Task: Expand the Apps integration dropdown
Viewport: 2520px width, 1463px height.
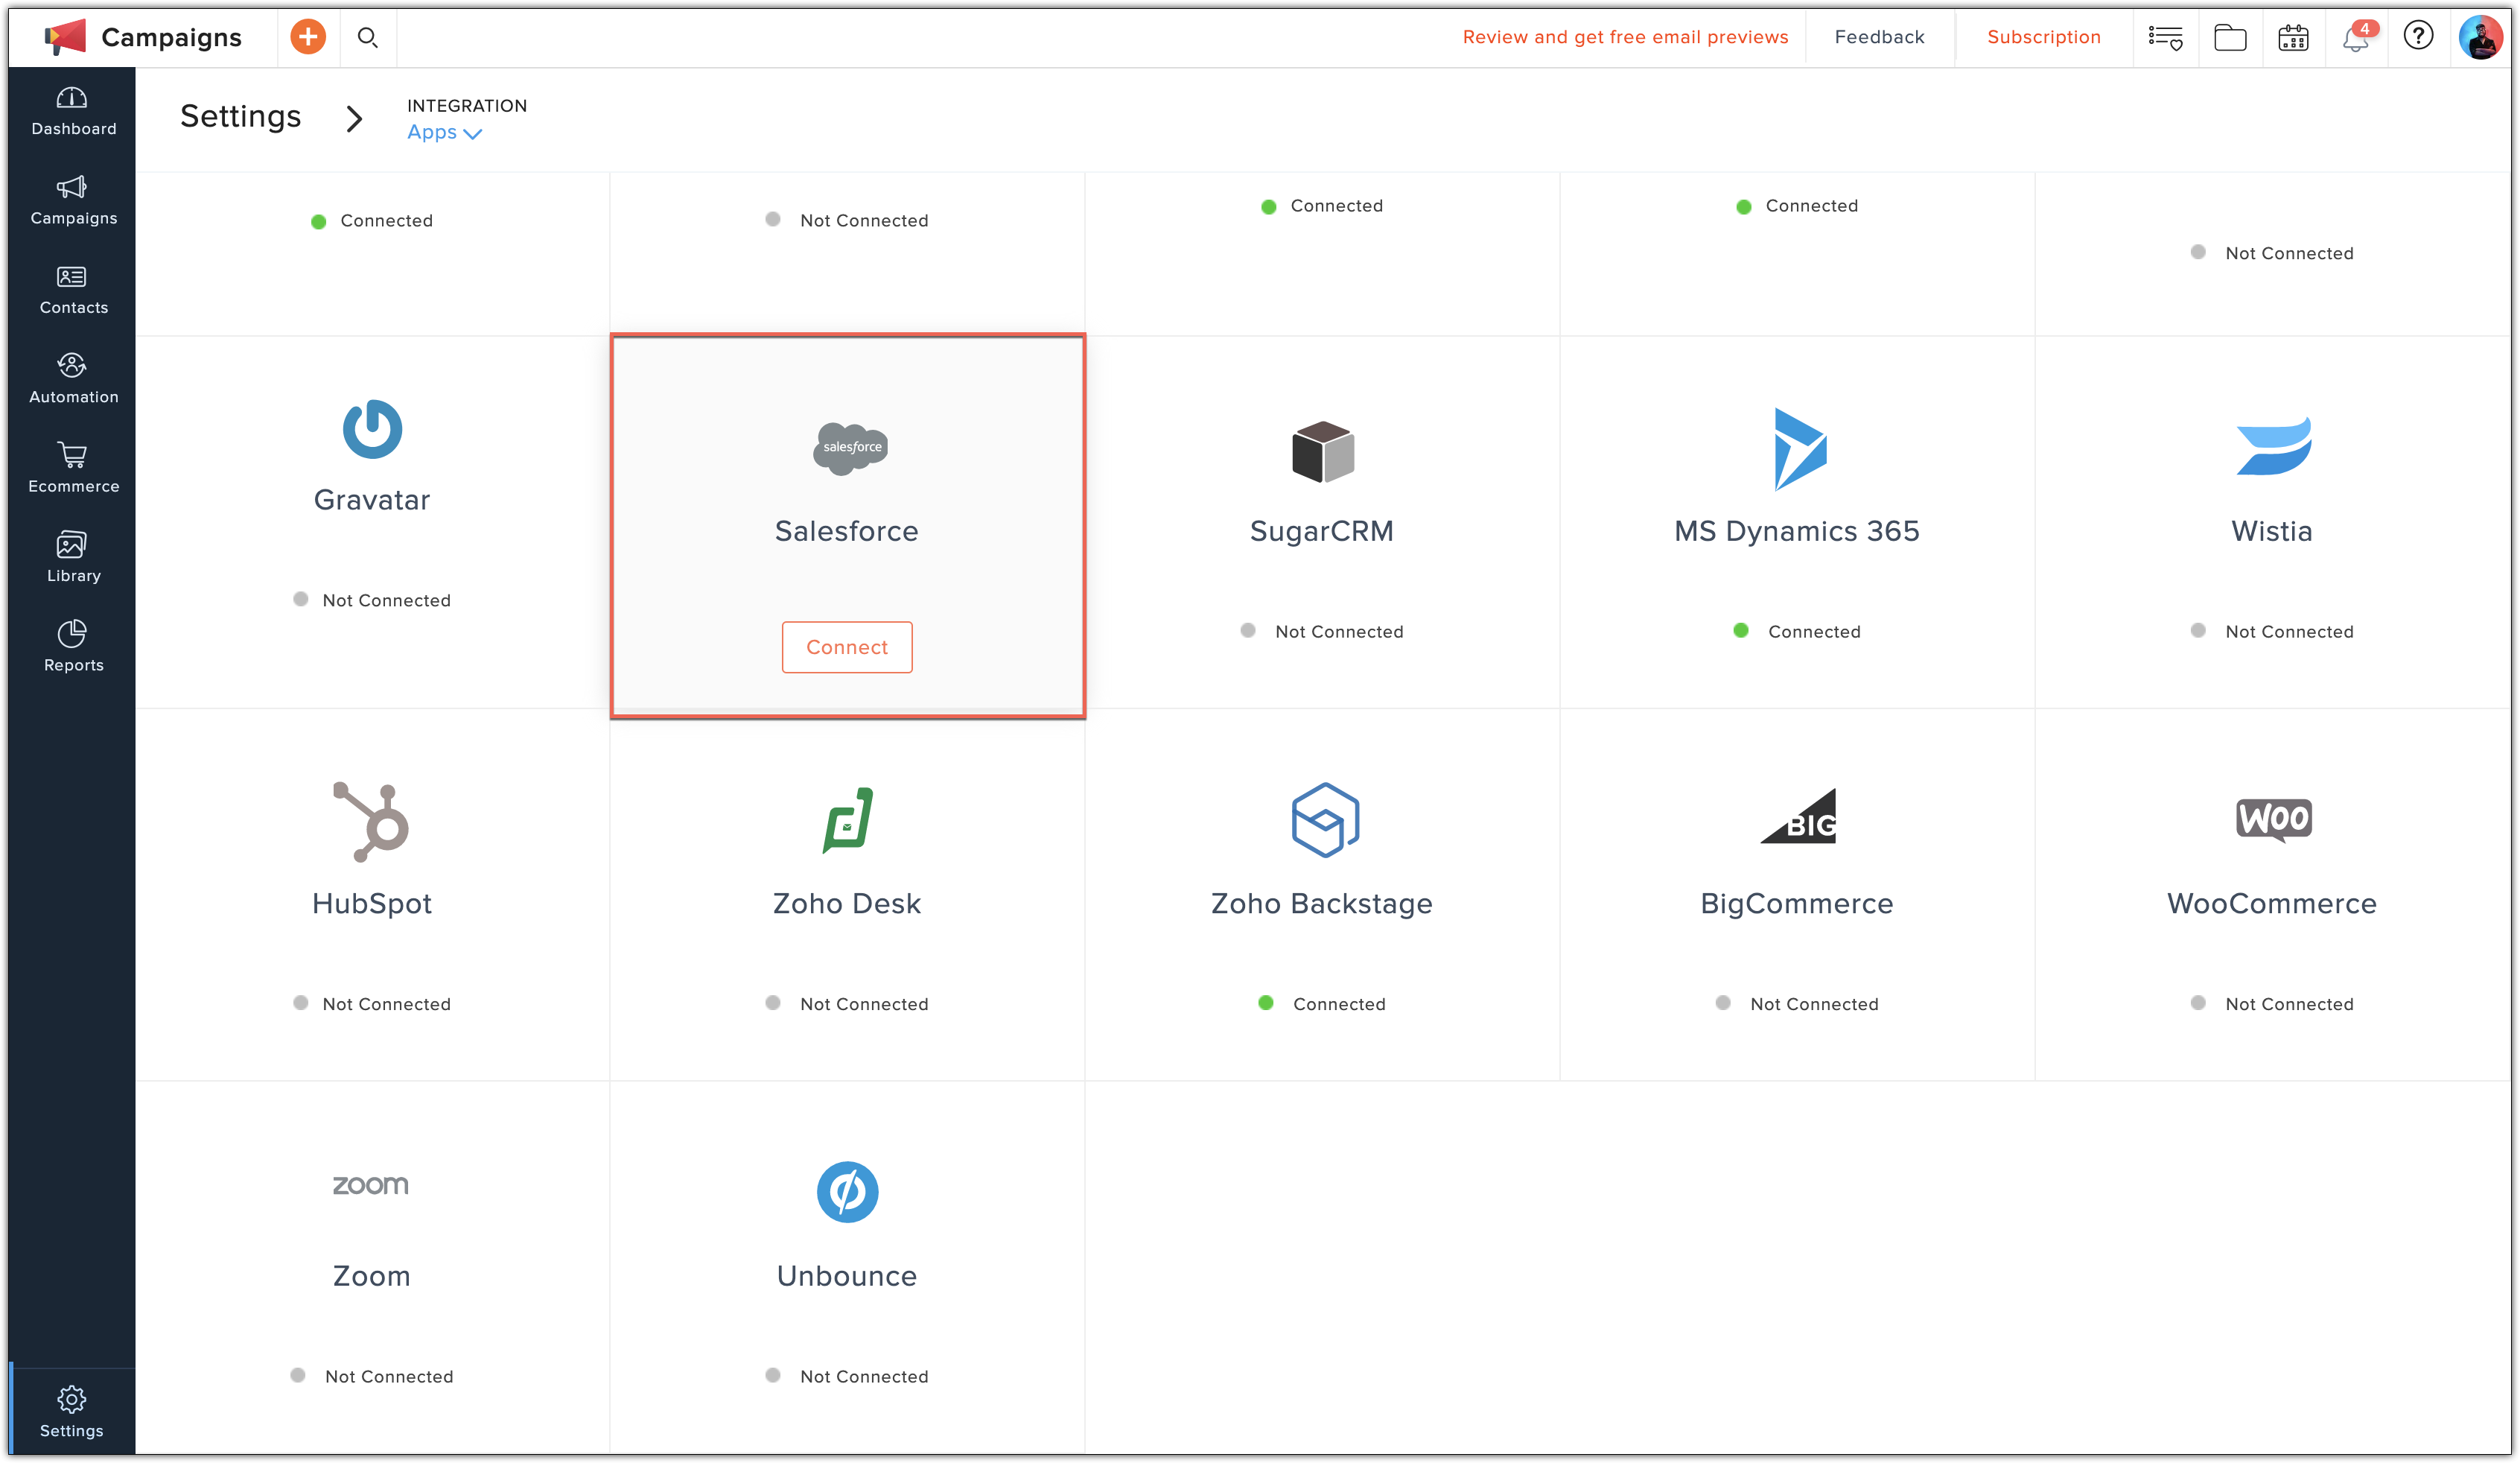Action: pos(444,133)
